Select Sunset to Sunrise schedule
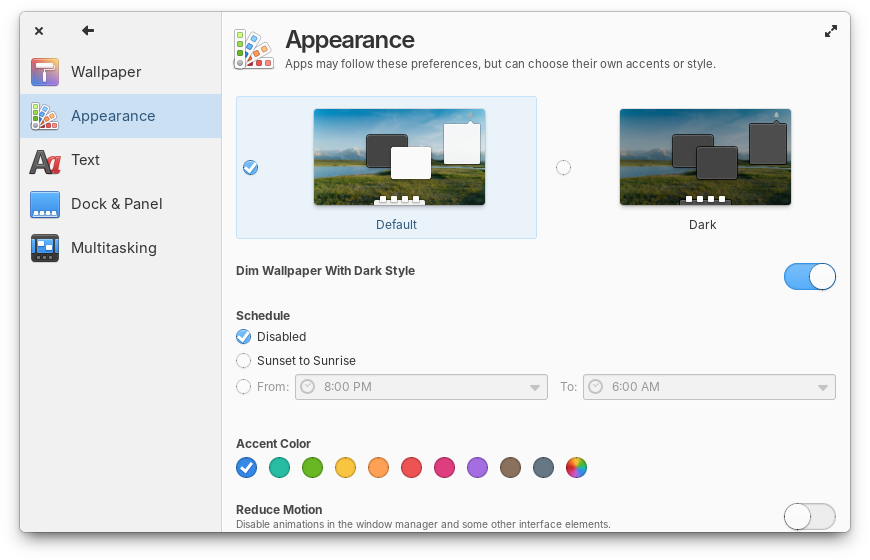The width and height of the screenshot is (870, 560). click(x=244, y=361)
